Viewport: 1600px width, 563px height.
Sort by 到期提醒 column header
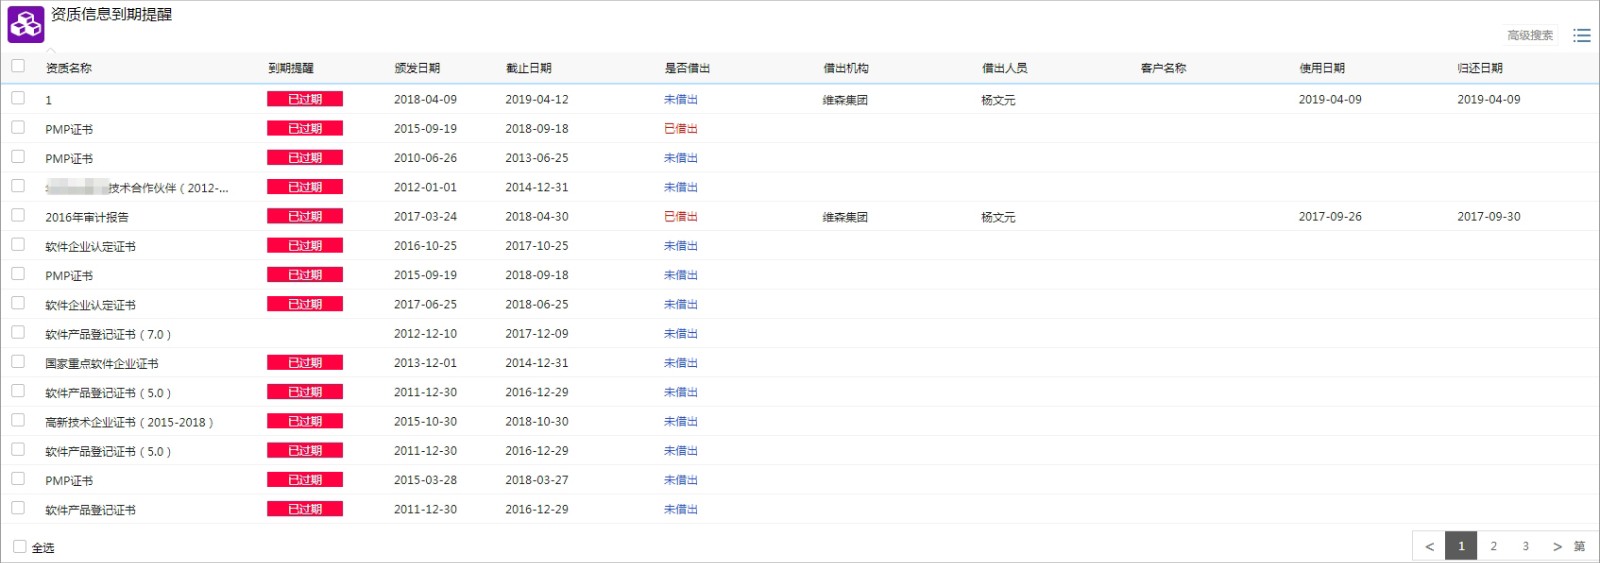pos(290,68)
